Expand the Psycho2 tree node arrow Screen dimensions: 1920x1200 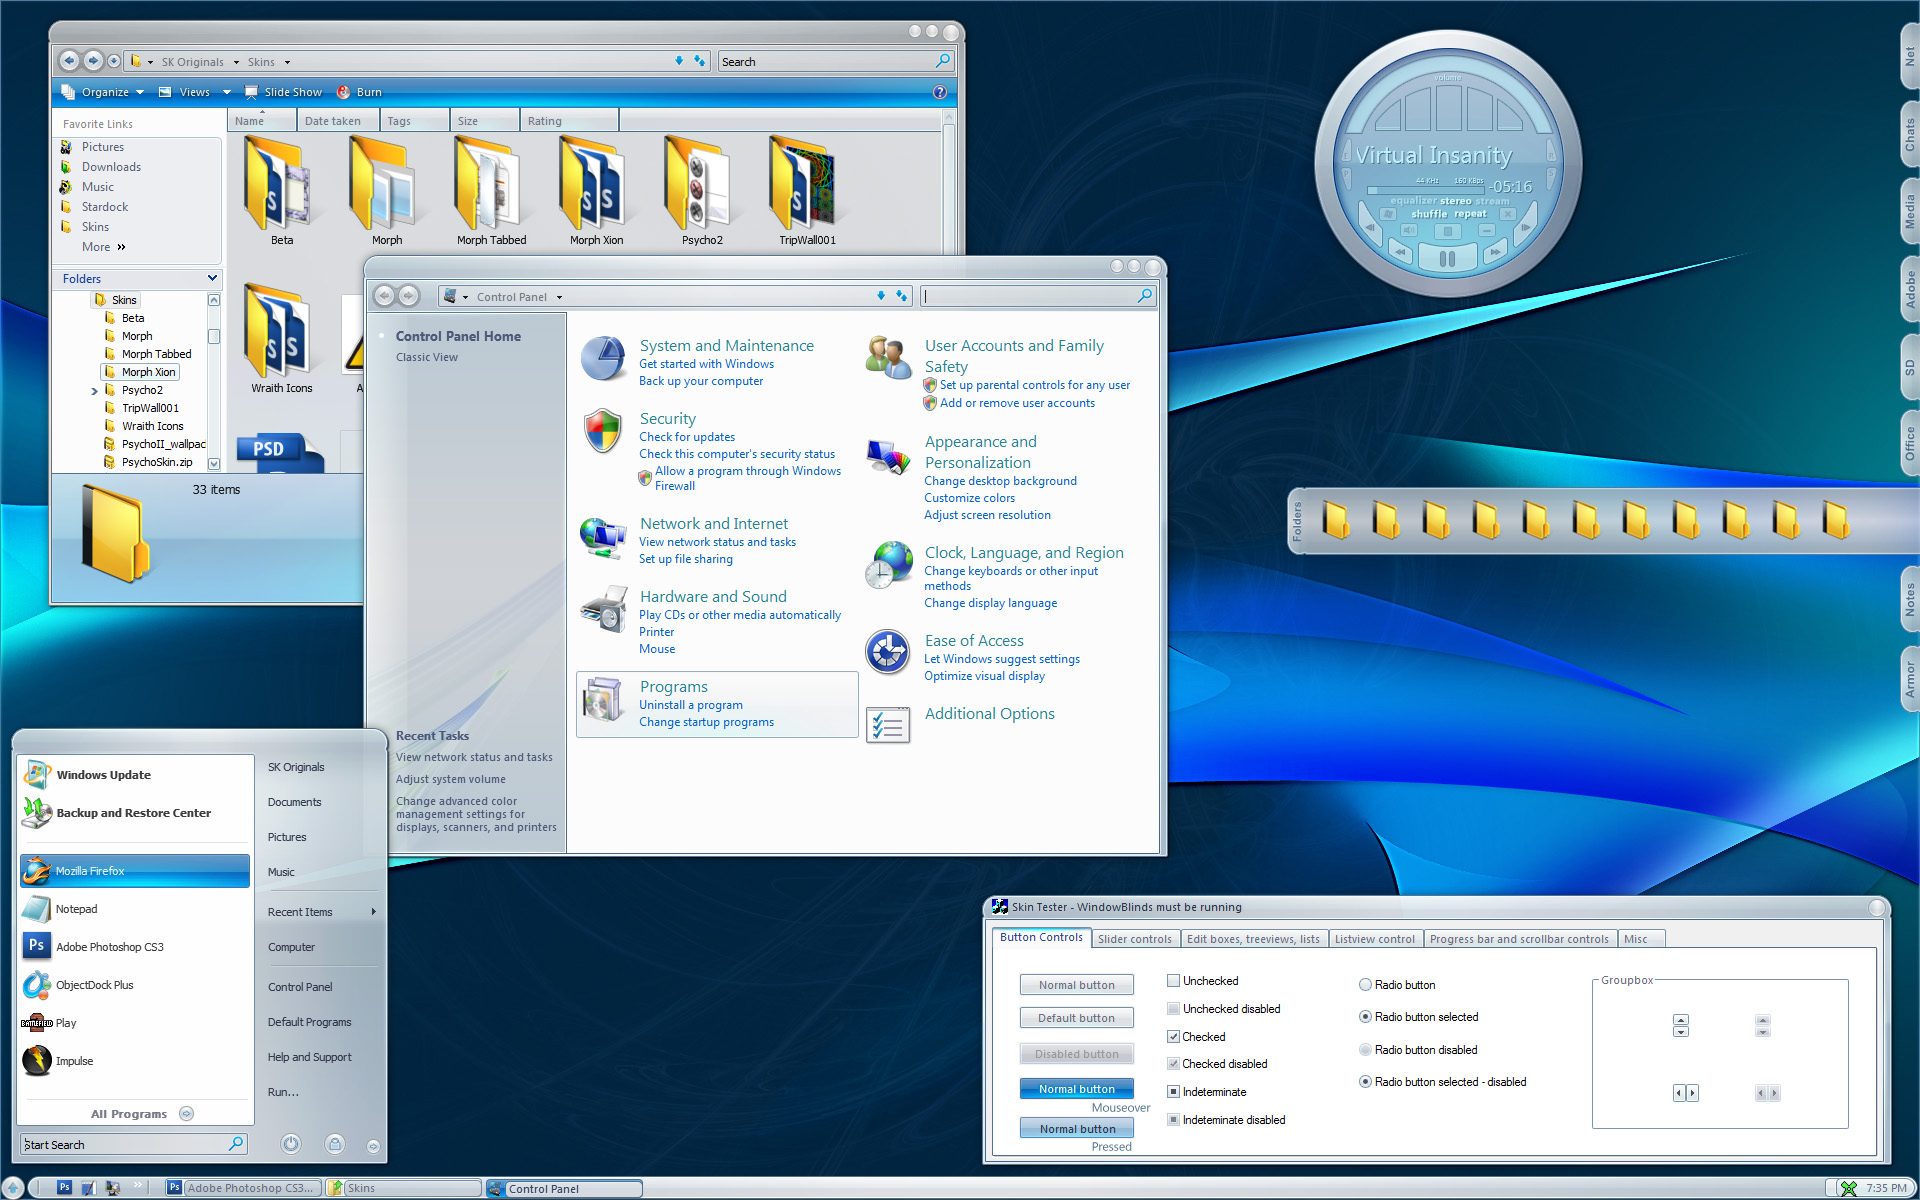(95, 391)
